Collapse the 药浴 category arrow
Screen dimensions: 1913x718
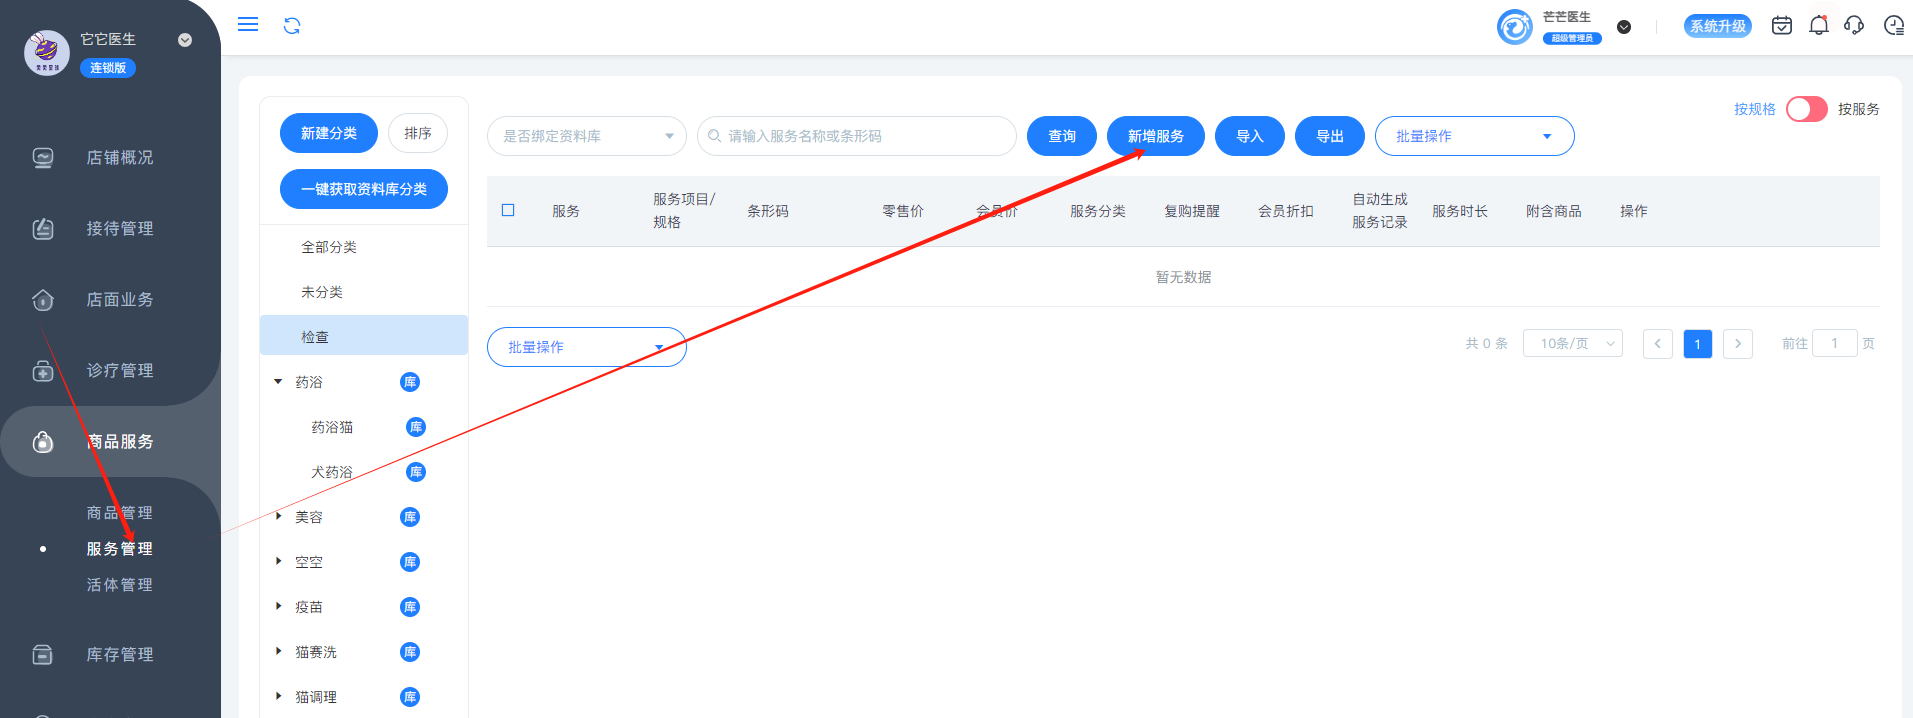(278, 381)
